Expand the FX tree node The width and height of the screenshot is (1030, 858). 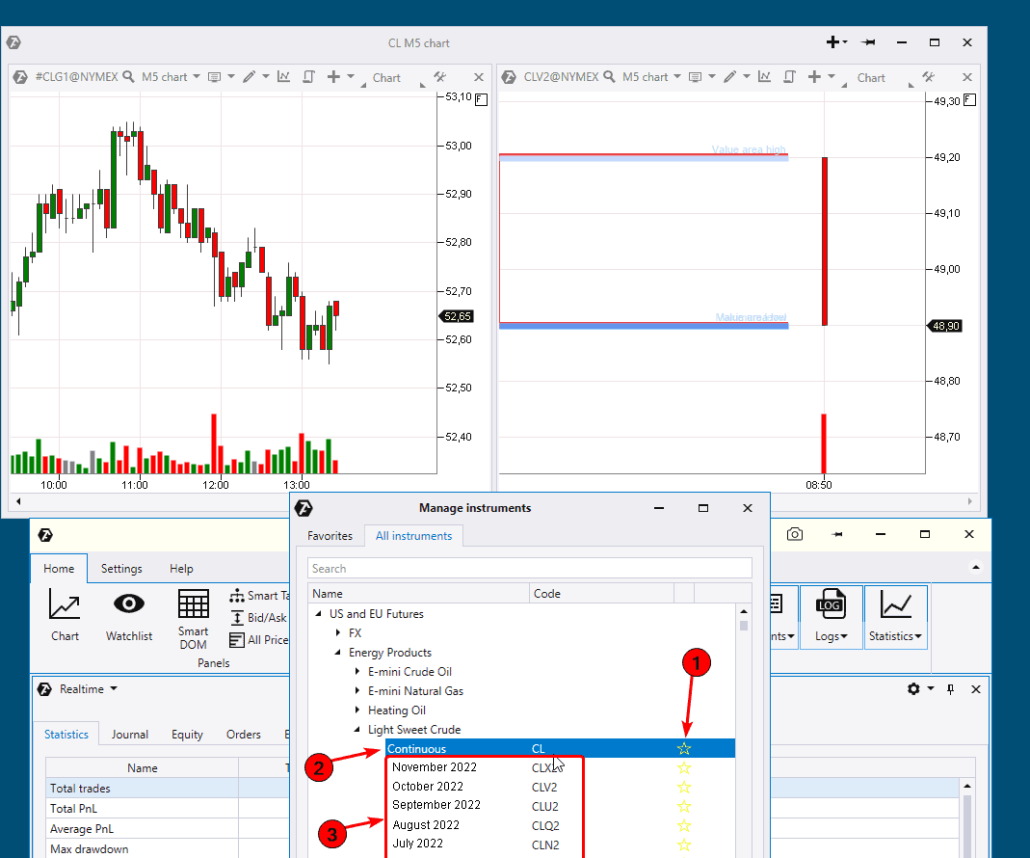pos(338,633)
